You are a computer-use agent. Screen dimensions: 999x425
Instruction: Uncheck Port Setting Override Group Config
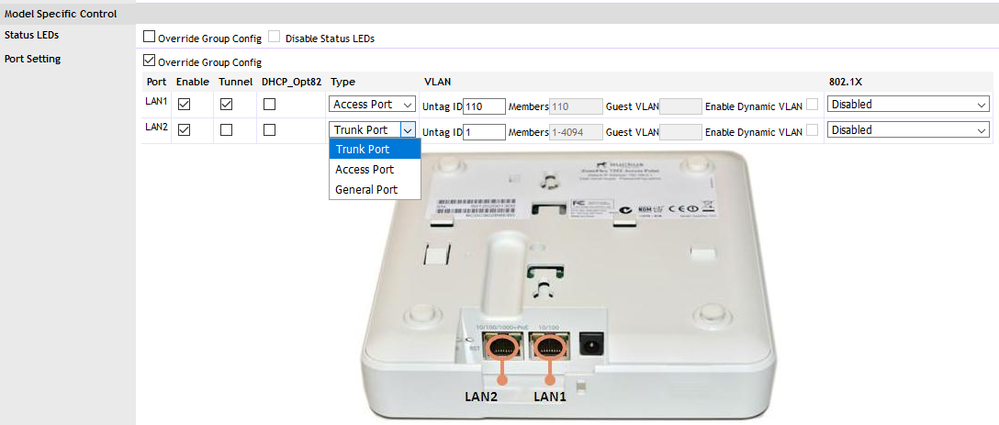149,61
